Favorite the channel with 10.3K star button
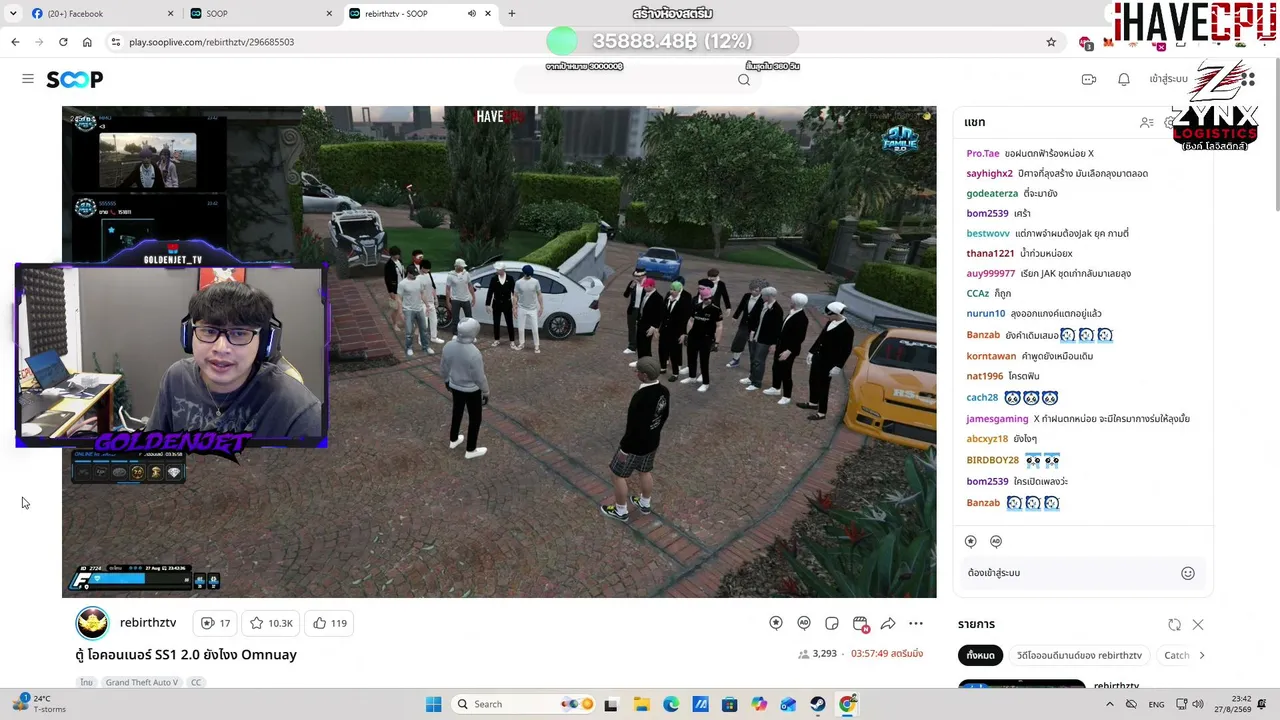Viewport: 1280px width, 720px height. [271, 623]
